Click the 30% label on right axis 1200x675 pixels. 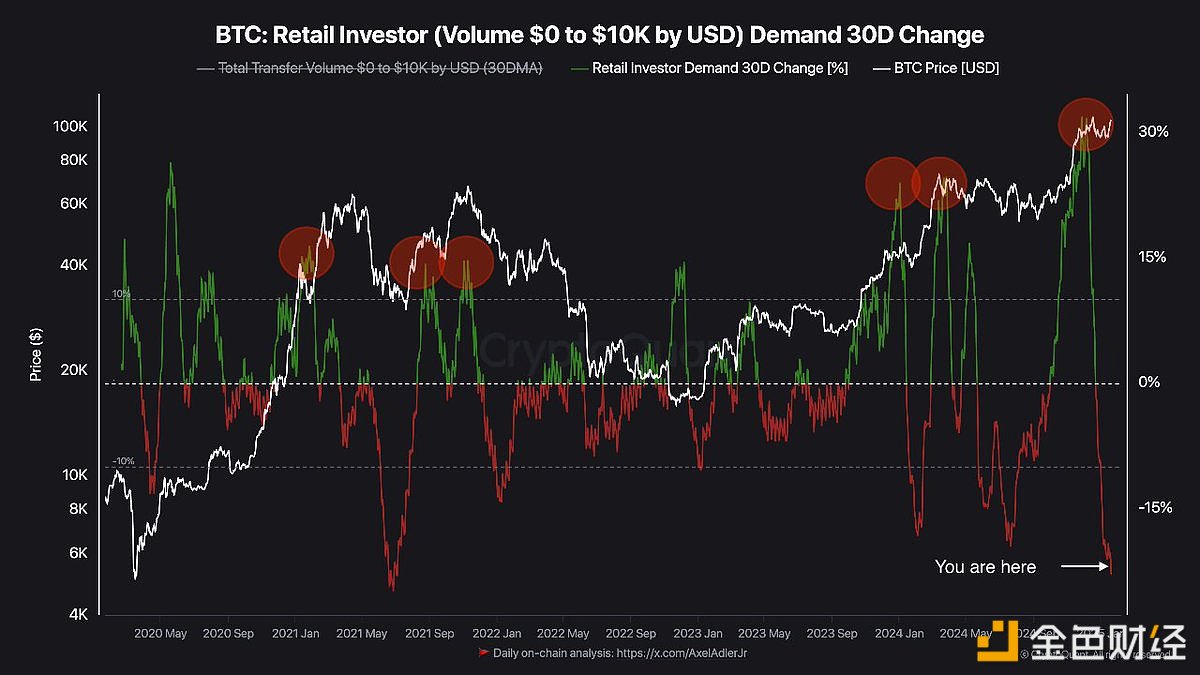[1152, 131]
